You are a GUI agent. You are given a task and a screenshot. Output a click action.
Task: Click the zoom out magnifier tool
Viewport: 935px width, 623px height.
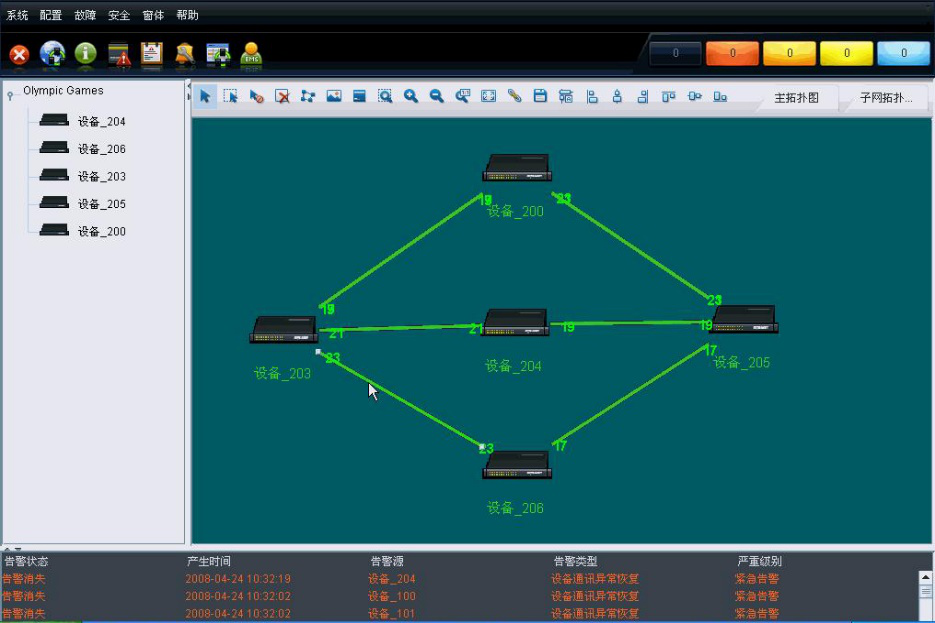tap(437, 97)
